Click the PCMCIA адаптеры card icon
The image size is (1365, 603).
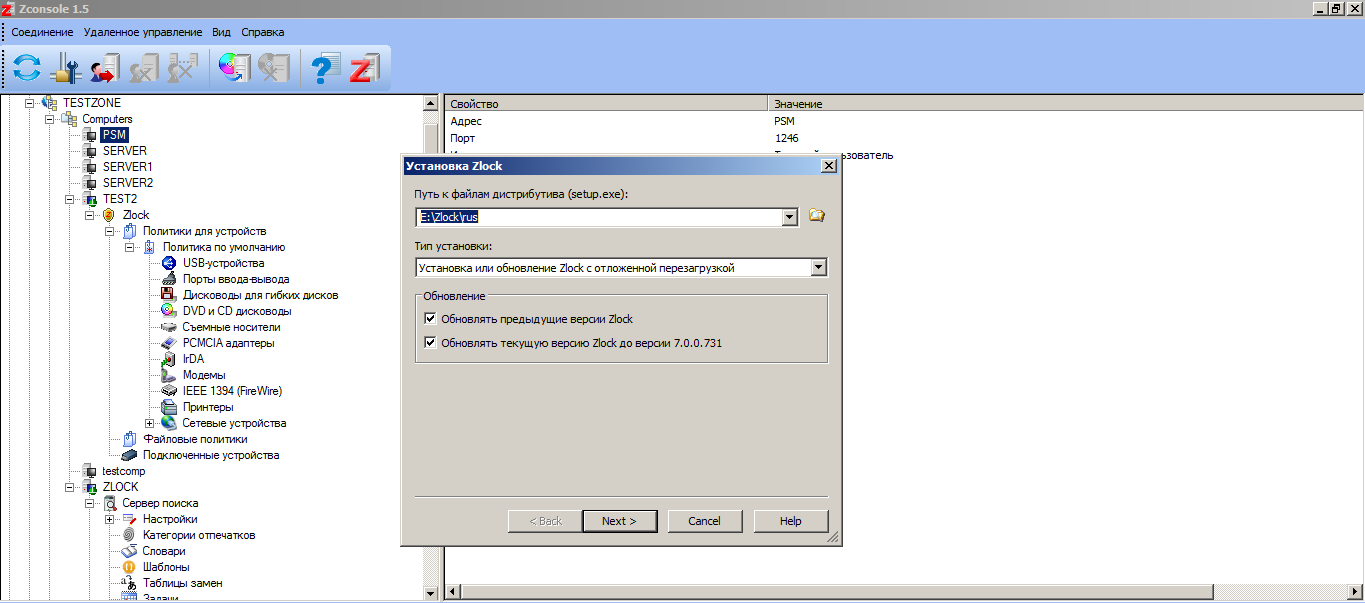[169, 343]
